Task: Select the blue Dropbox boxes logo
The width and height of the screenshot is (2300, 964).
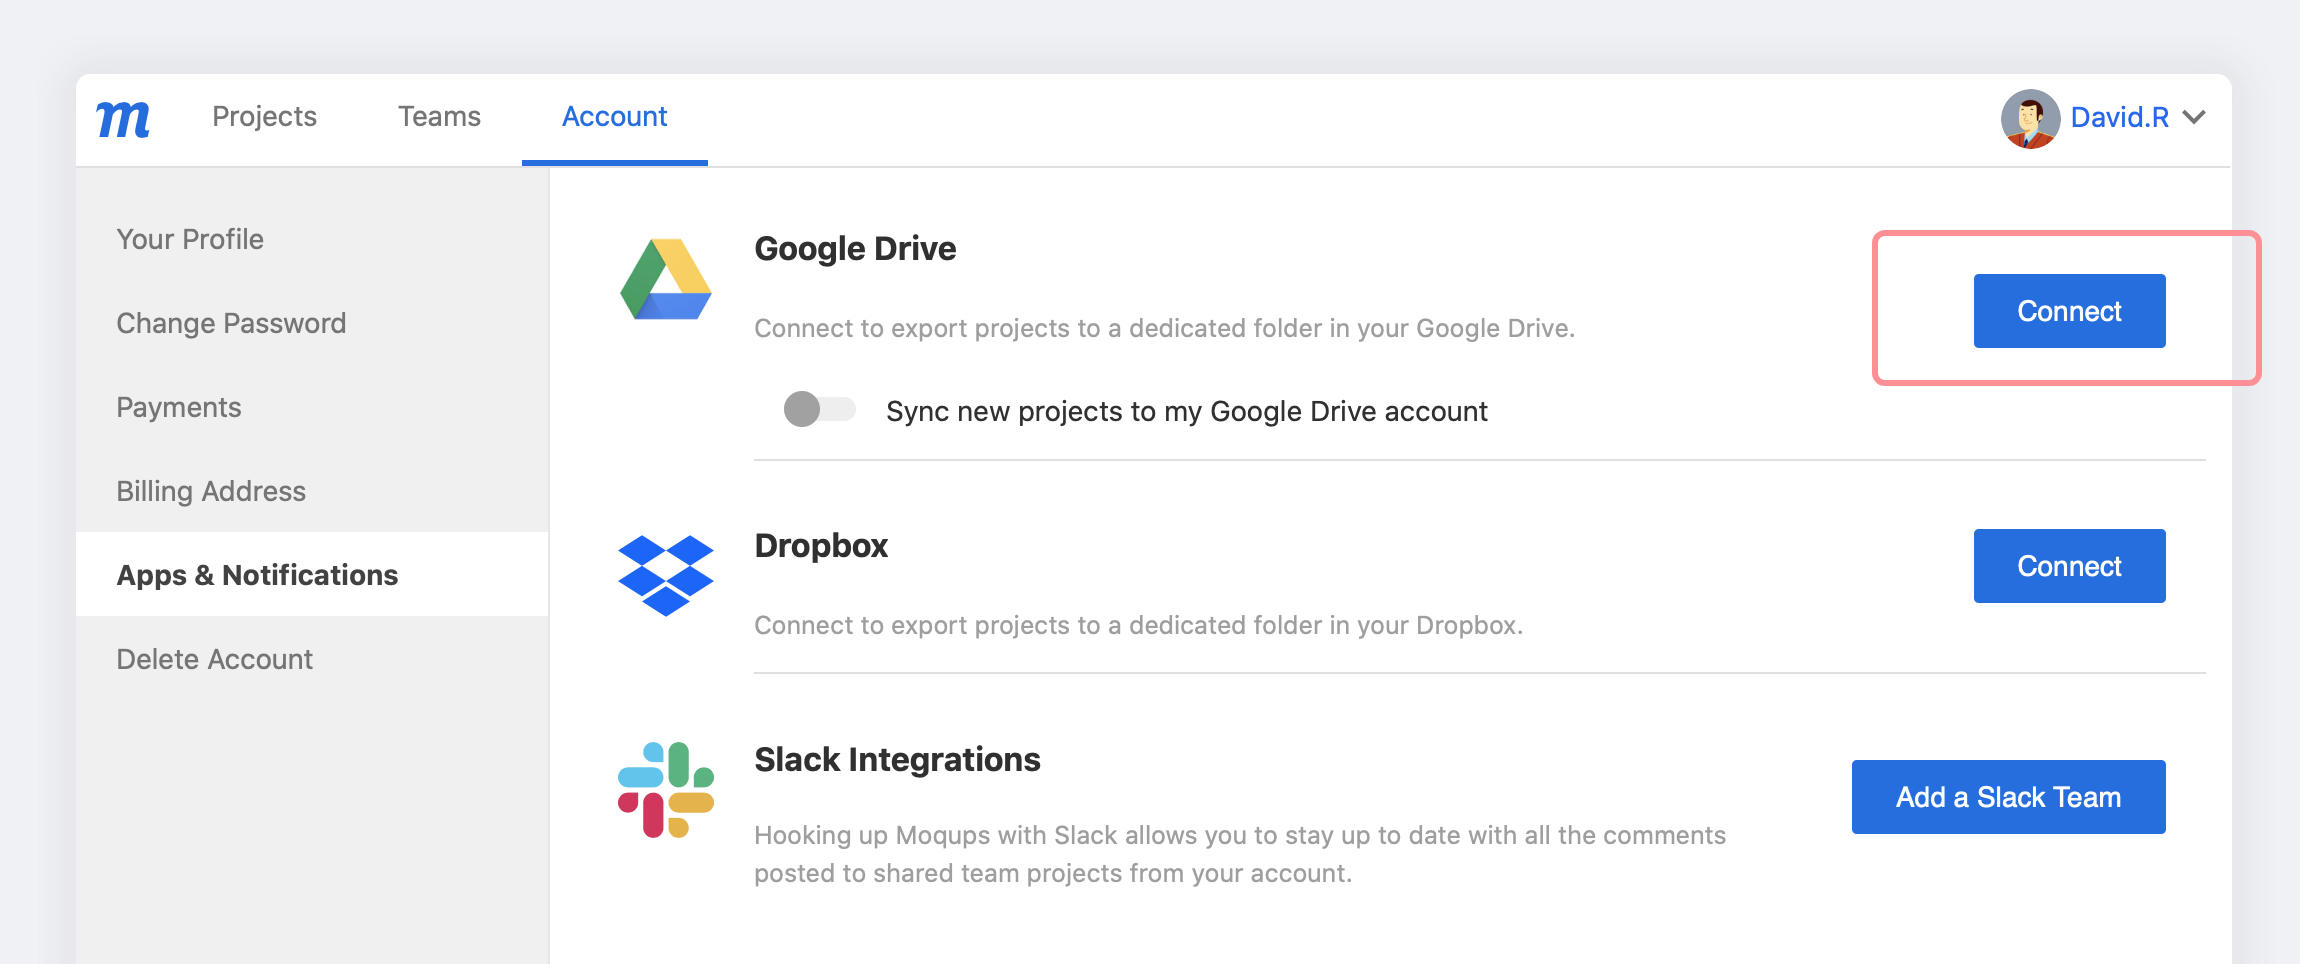Action: pos(664,575)
